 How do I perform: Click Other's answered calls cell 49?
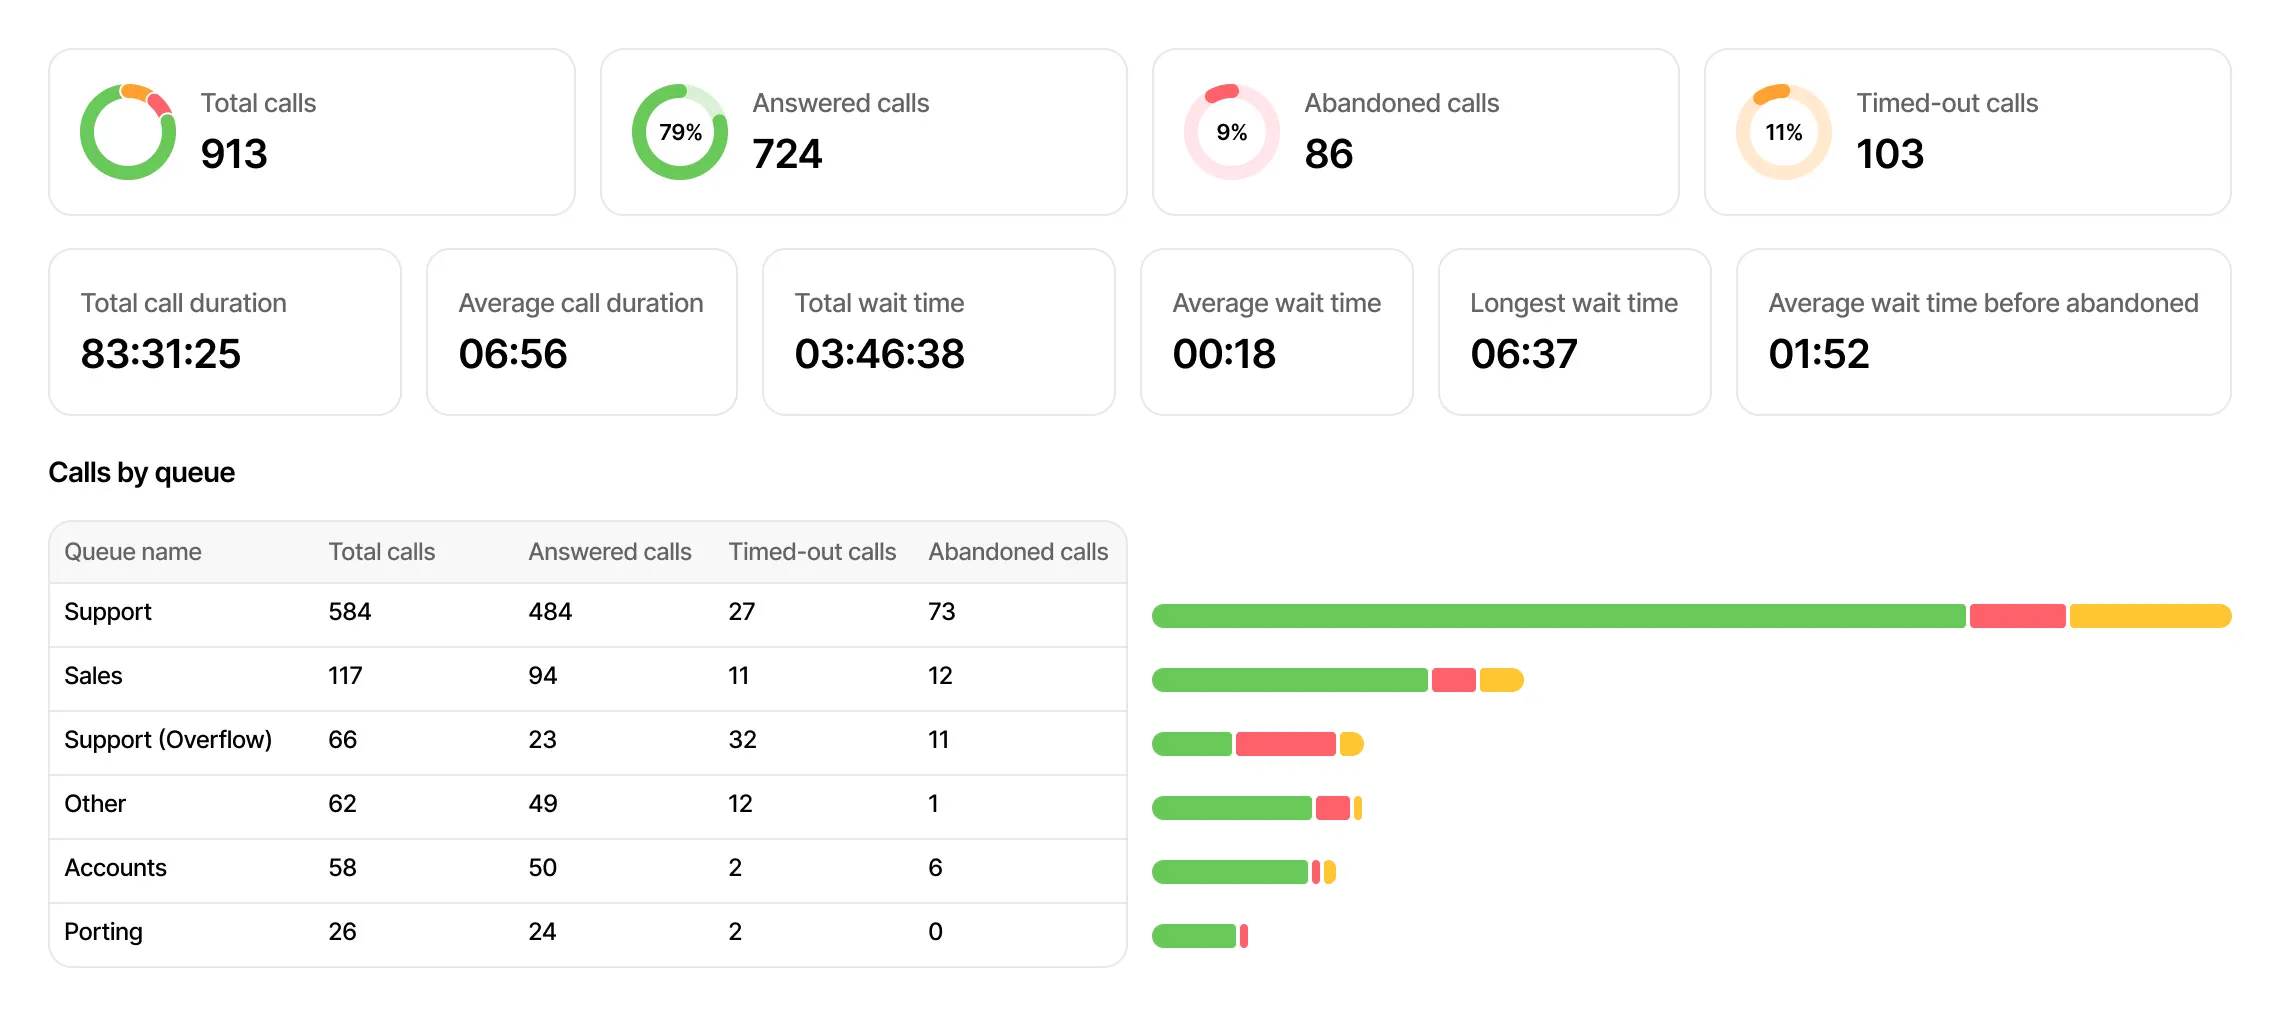[x=543, y=804]
